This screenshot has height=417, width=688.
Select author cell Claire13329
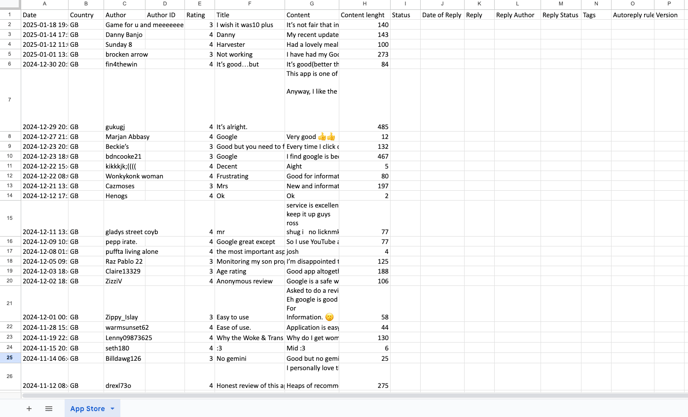click(124, 271)
